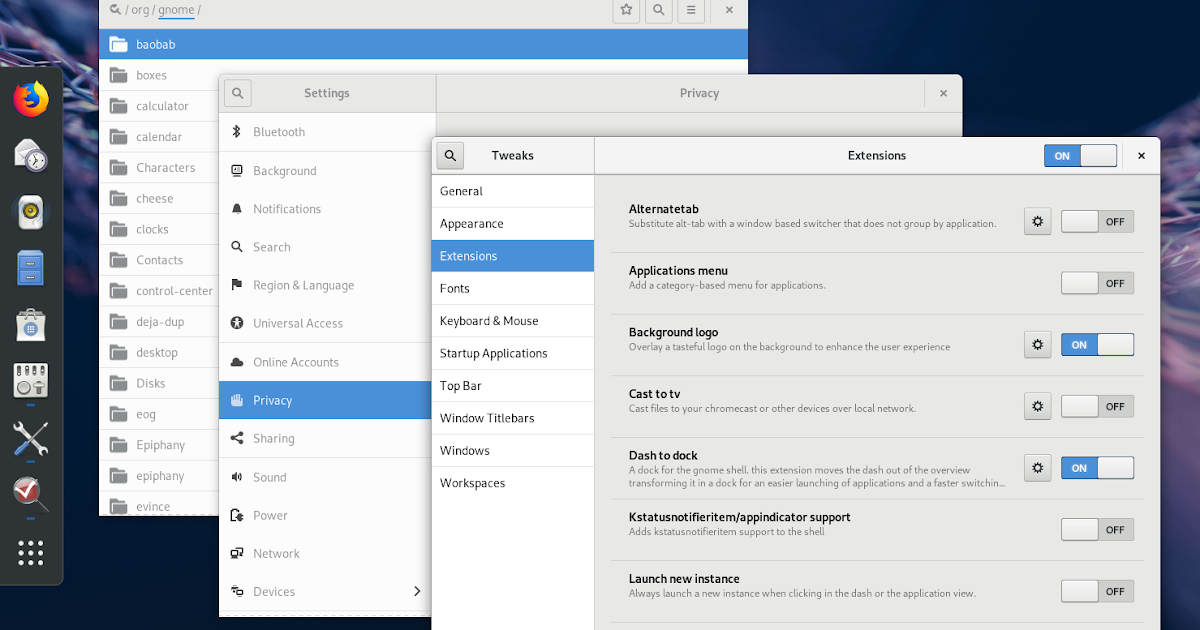
Task: Show applications grid in the dock
Action: point(31,553)
